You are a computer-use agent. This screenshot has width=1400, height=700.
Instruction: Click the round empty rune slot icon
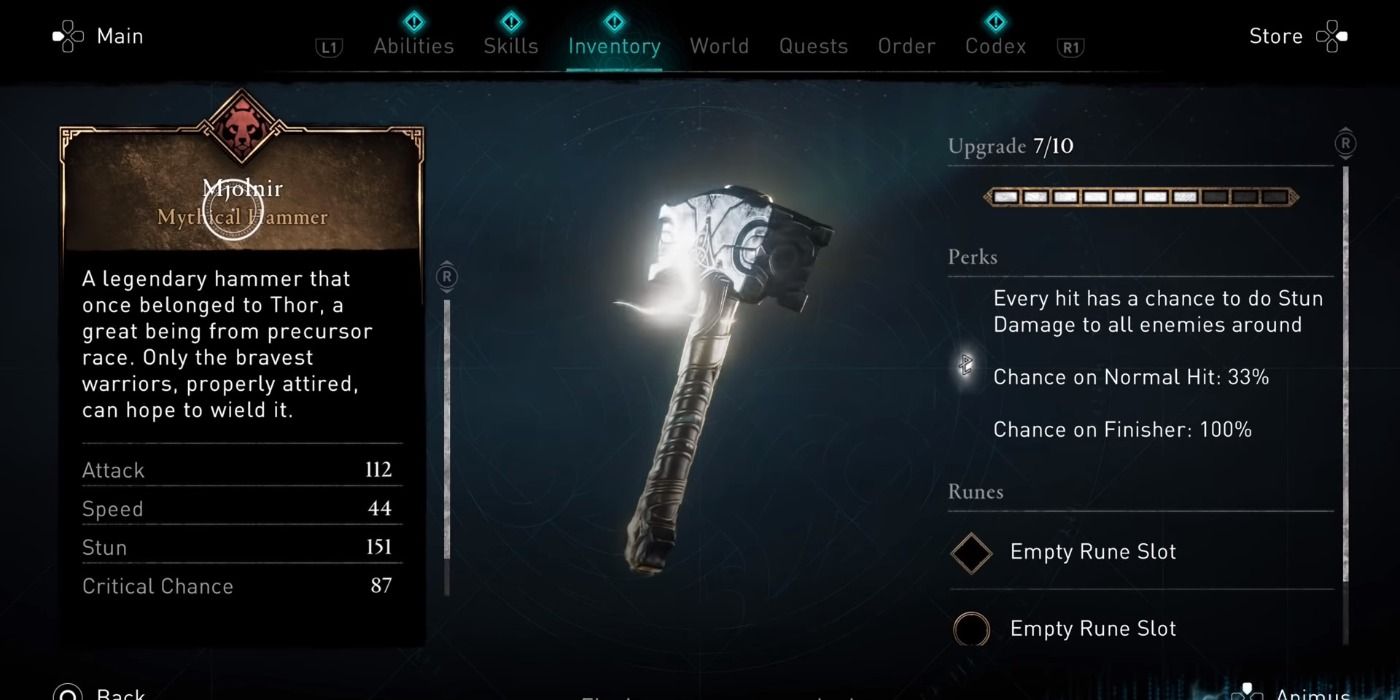(x=971, y=629)
